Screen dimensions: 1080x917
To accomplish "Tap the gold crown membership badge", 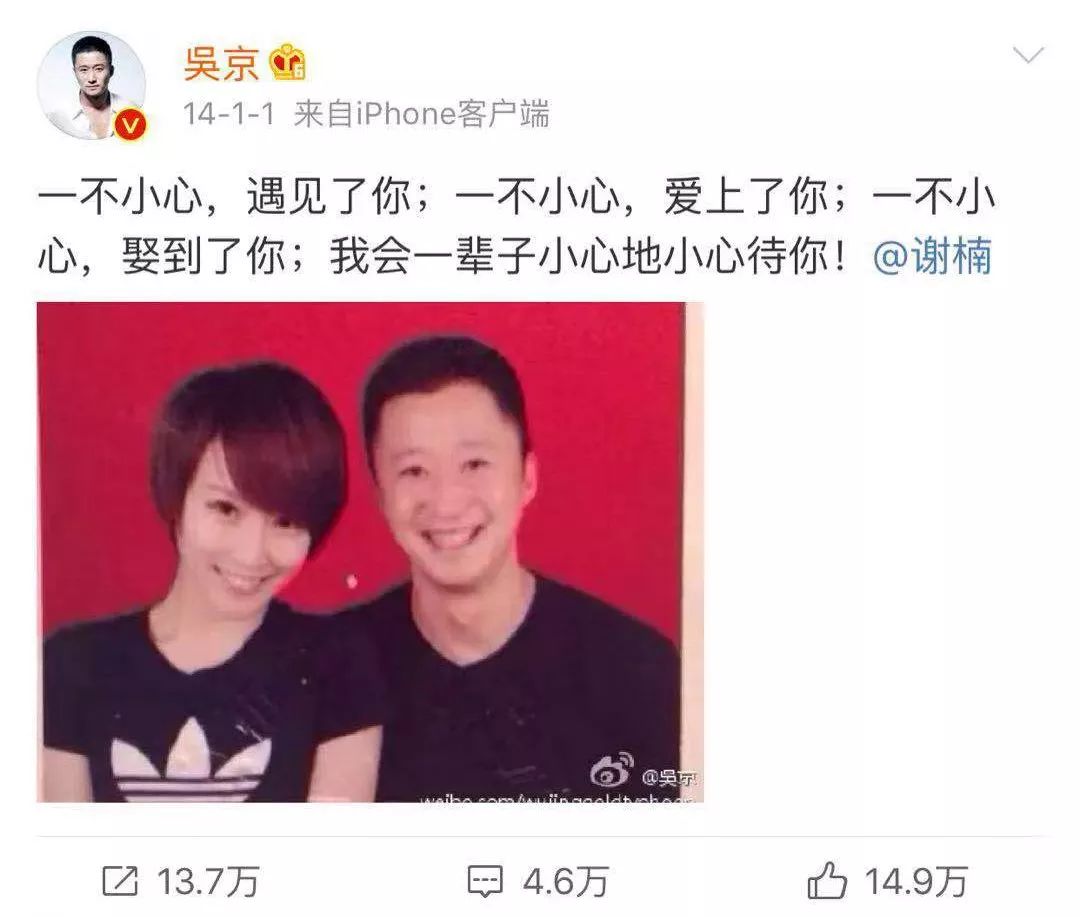I will (287, 63).
